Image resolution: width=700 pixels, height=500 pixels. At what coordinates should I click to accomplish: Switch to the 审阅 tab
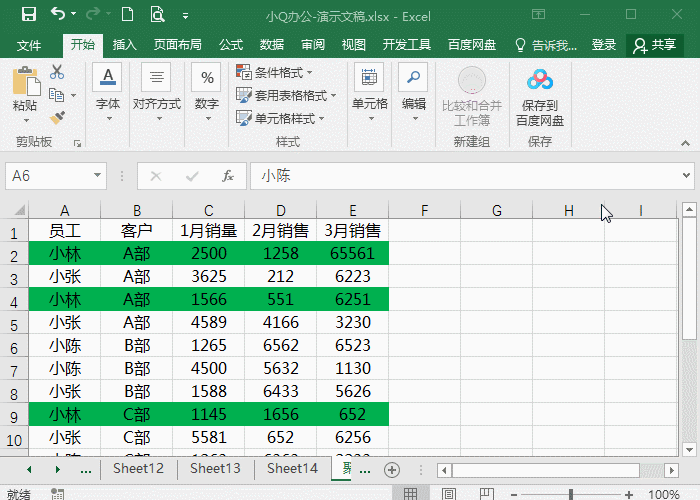[x=313, y=45]
